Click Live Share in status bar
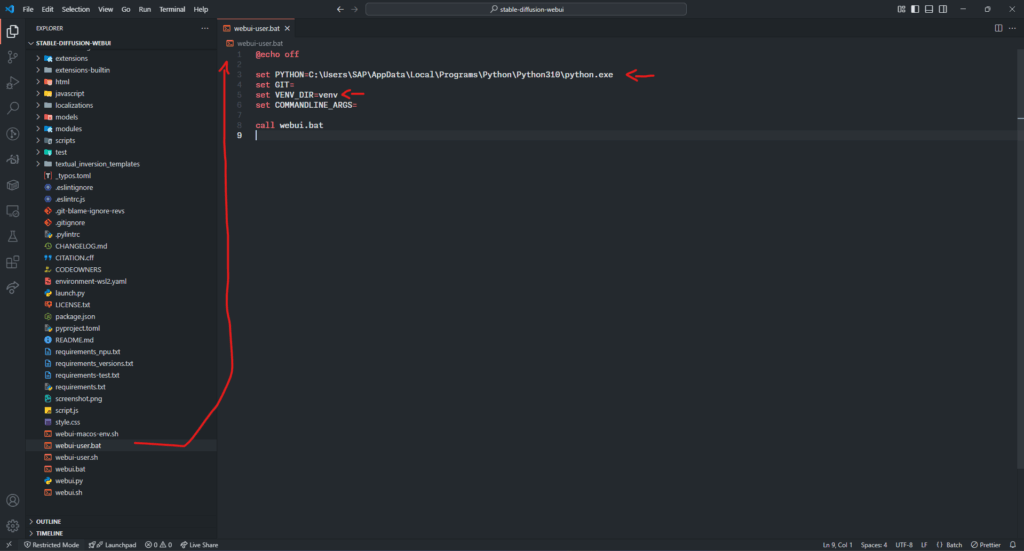Screen dimensions: 1024x551 199,544
